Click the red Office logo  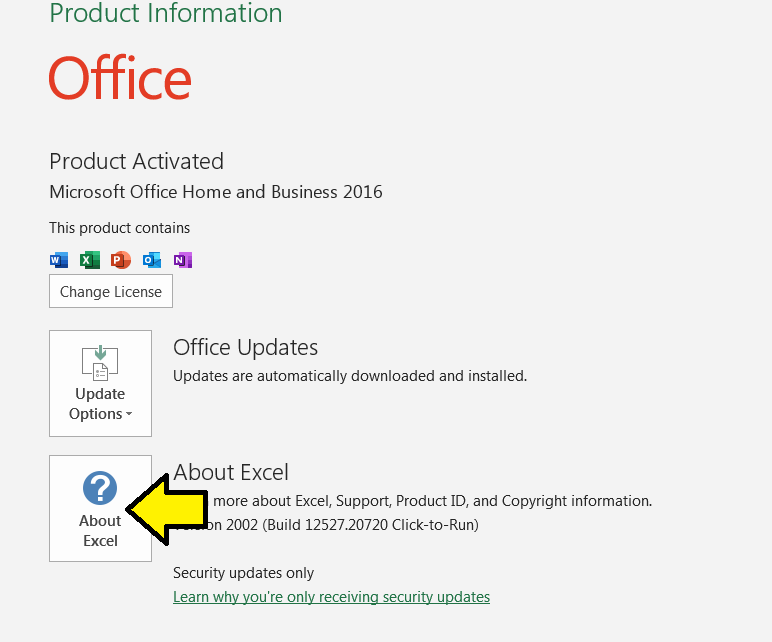120,78
